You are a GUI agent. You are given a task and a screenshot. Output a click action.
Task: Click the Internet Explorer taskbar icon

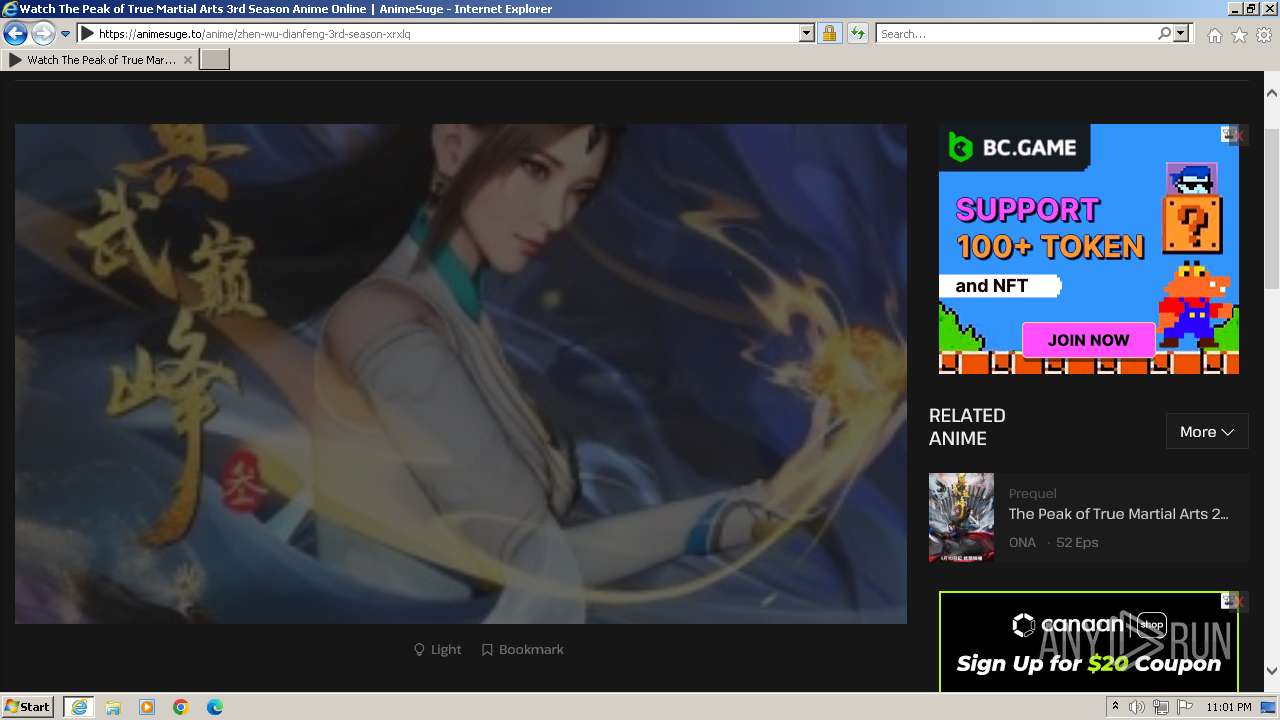(79, 707)
